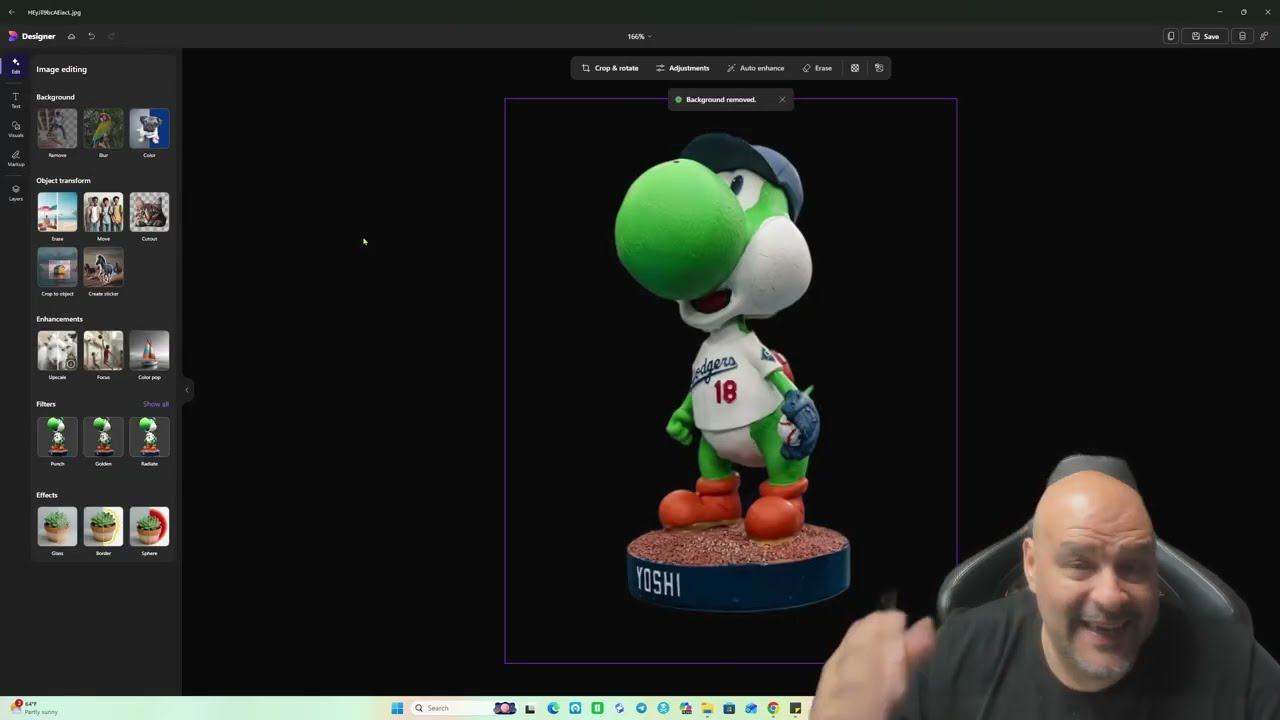Apply the Color pop enhancement
Screen dimensions: 1280x720
click(149, 350)
